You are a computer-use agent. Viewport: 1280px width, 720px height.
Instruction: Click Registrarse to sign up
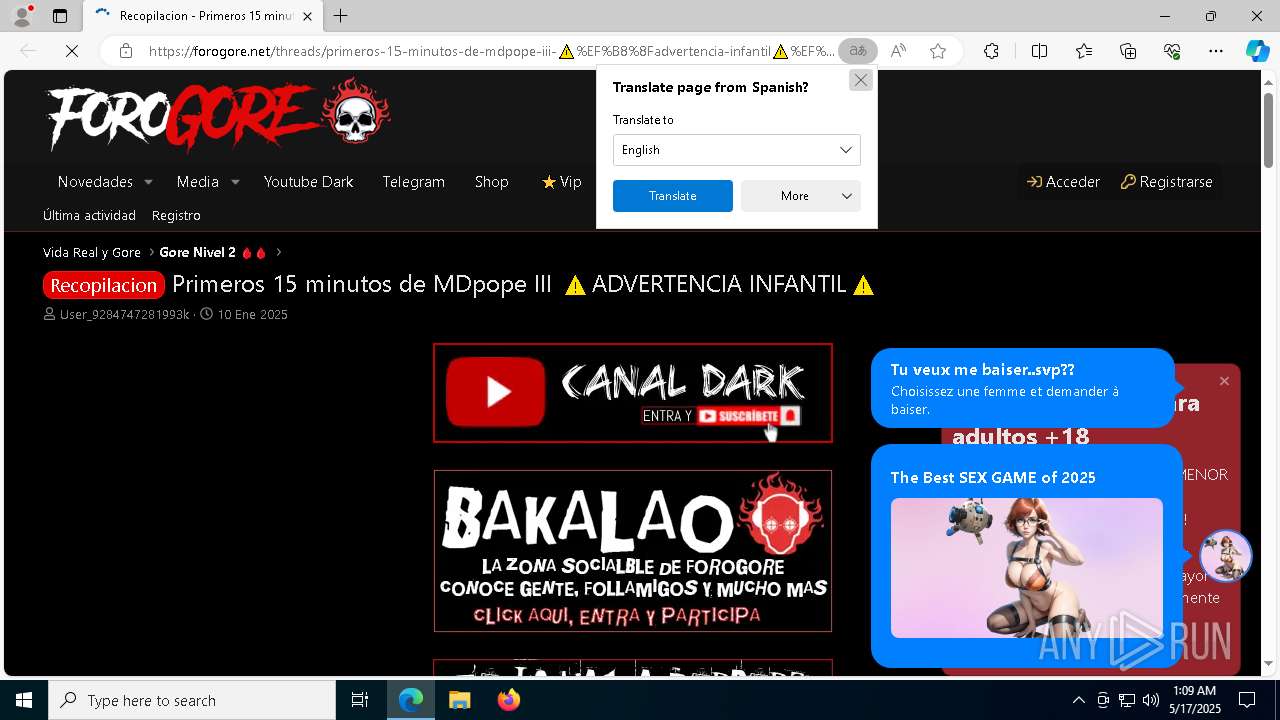pos(1166,182)
